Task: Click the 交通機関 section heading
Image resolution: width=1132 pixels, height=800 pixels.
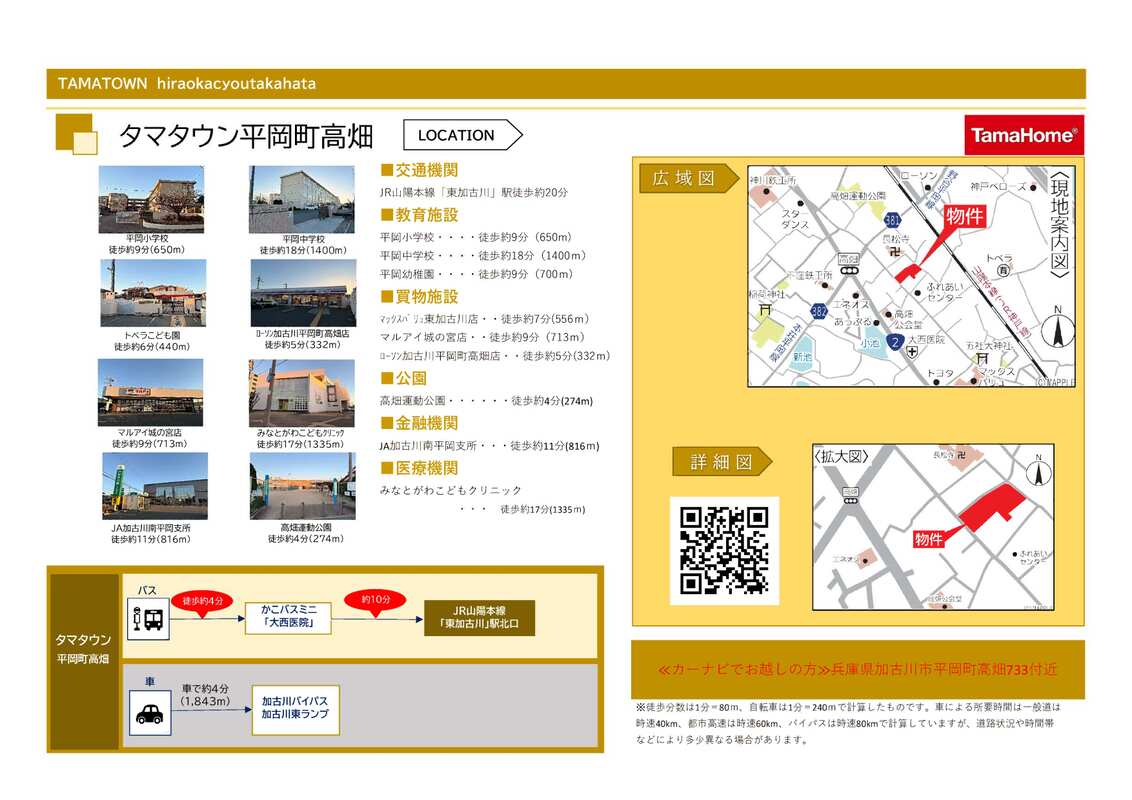Action: [x=419, y=170]
